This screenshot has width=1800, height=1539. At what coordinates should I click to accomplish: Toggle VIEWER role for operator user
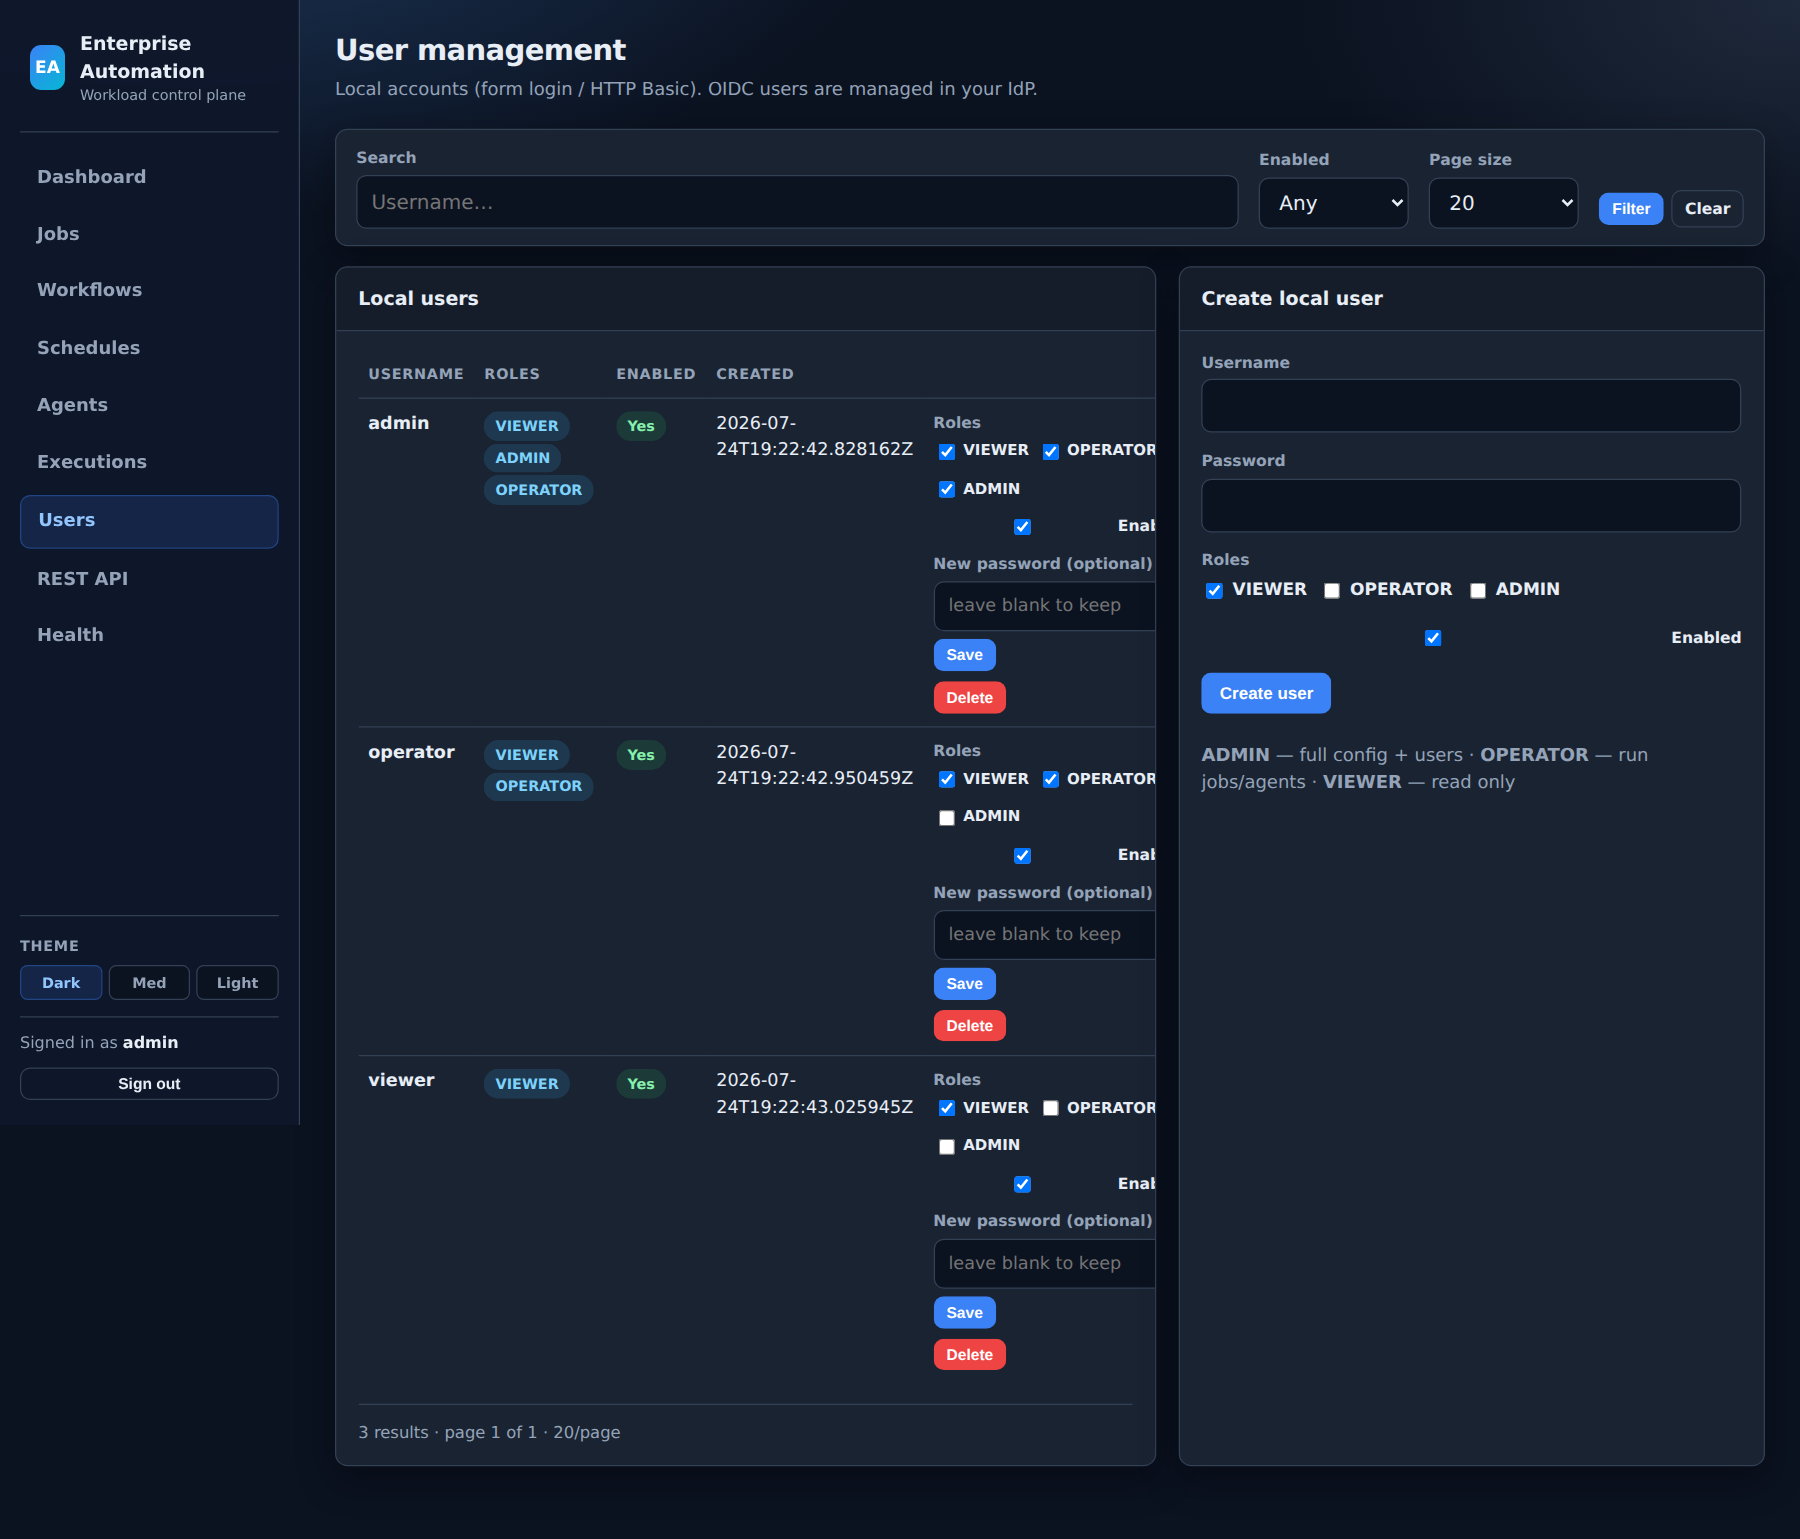pos(947,780)
